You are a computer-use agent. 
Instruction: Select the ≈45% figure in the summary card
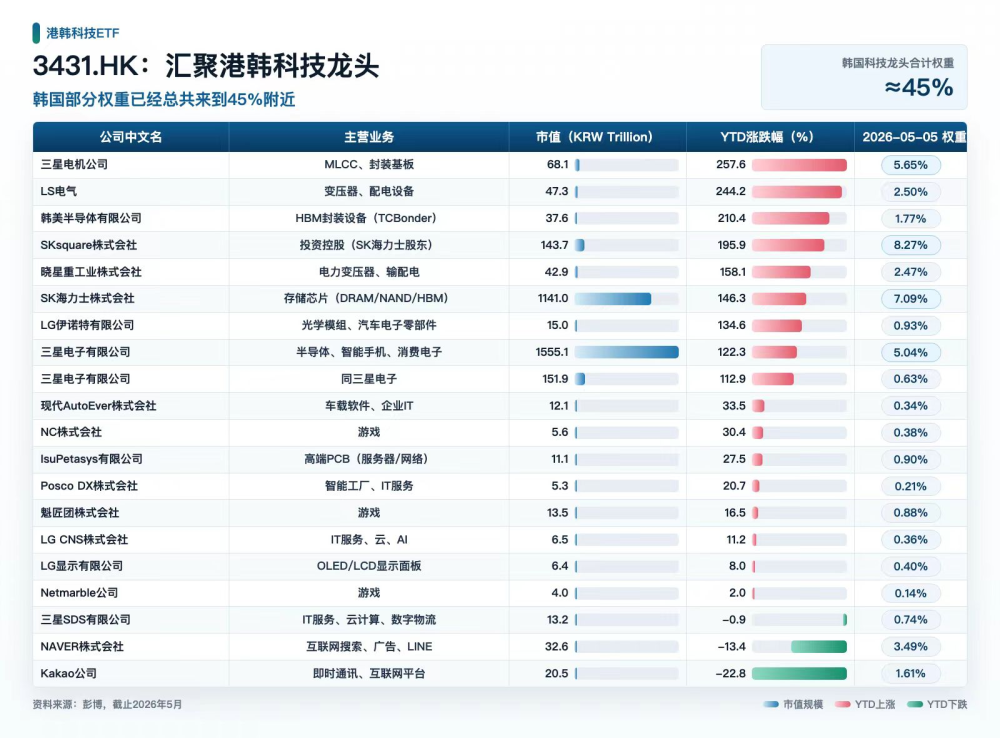pos(918,87)
